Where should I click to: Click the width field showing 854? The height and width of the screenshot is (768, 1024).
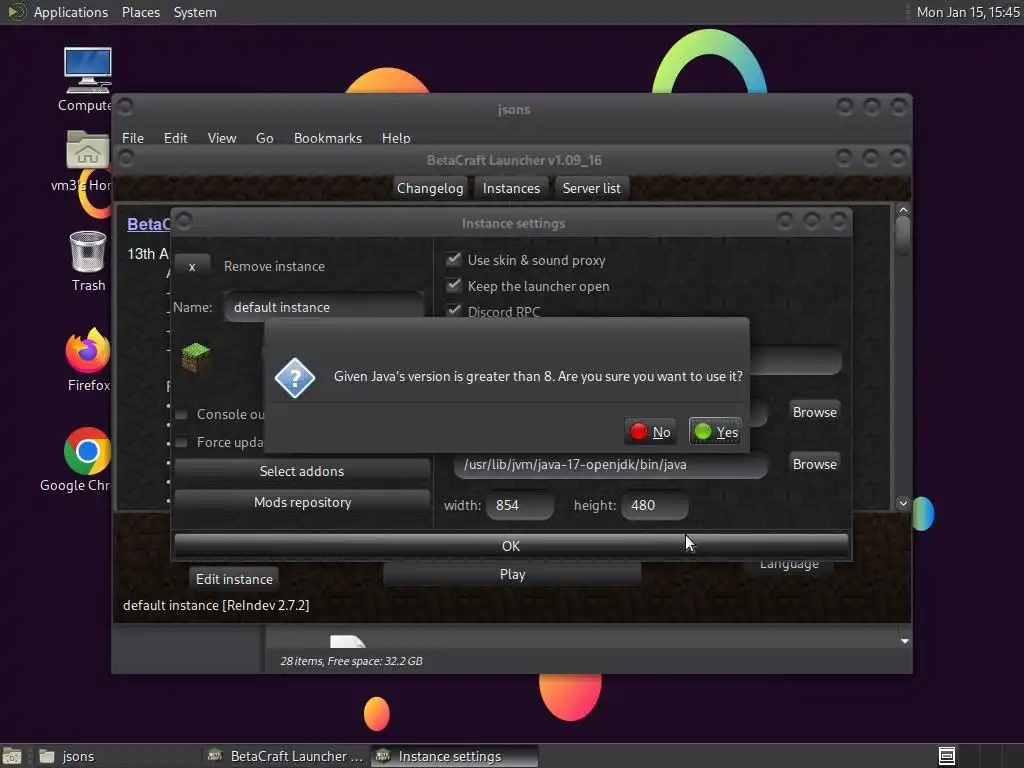[520, 505]
